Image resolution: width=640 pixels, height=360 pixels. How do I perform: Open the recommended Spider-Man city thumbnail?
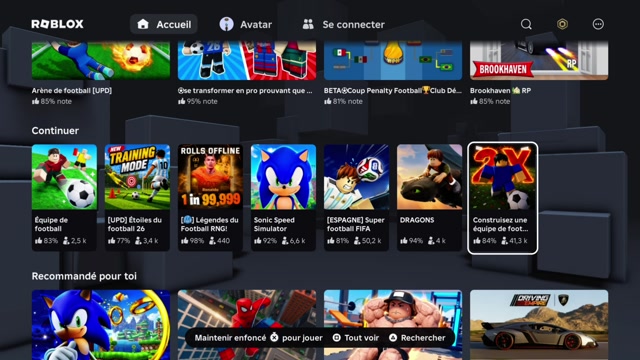pos(247,325)
